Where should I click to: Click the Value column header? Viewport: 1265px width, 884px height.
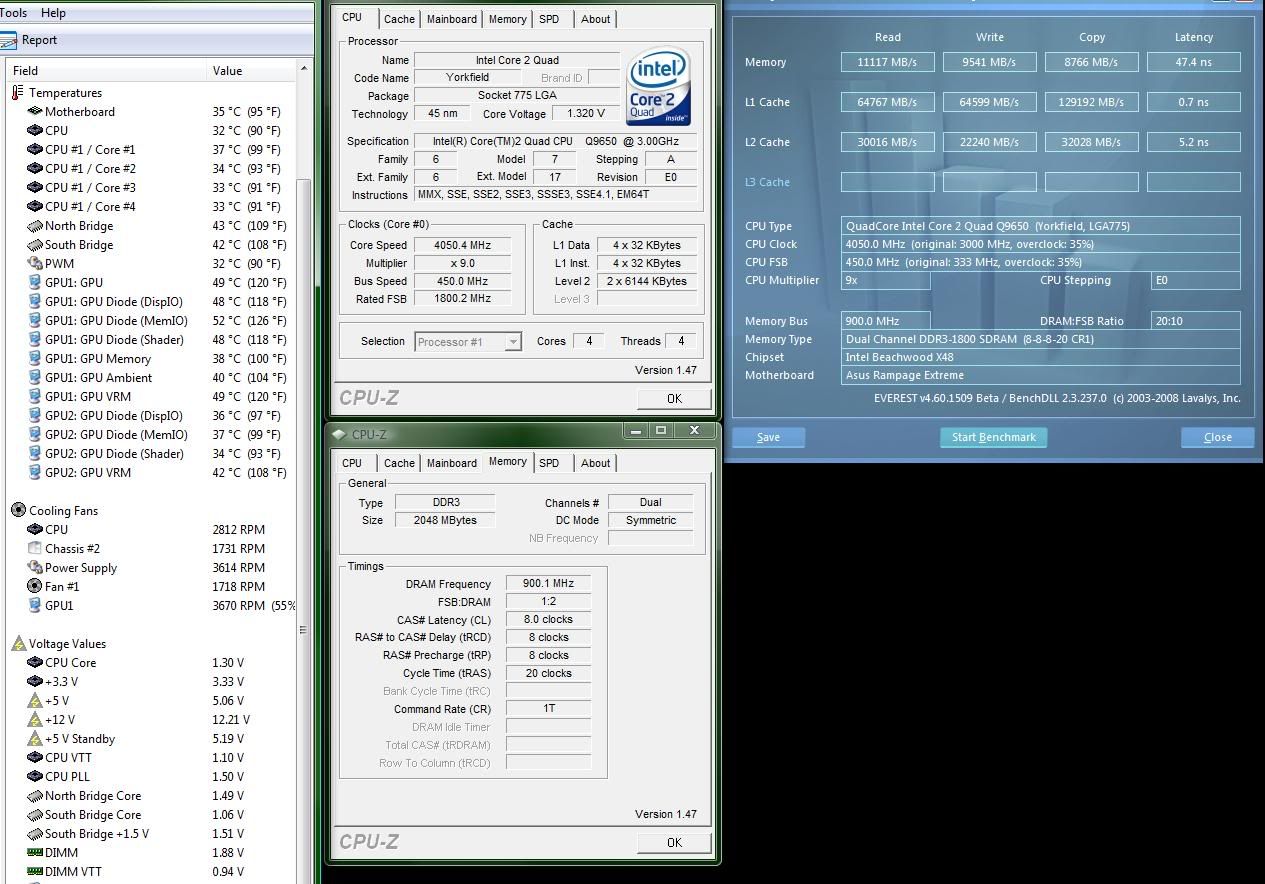[252, 71]
